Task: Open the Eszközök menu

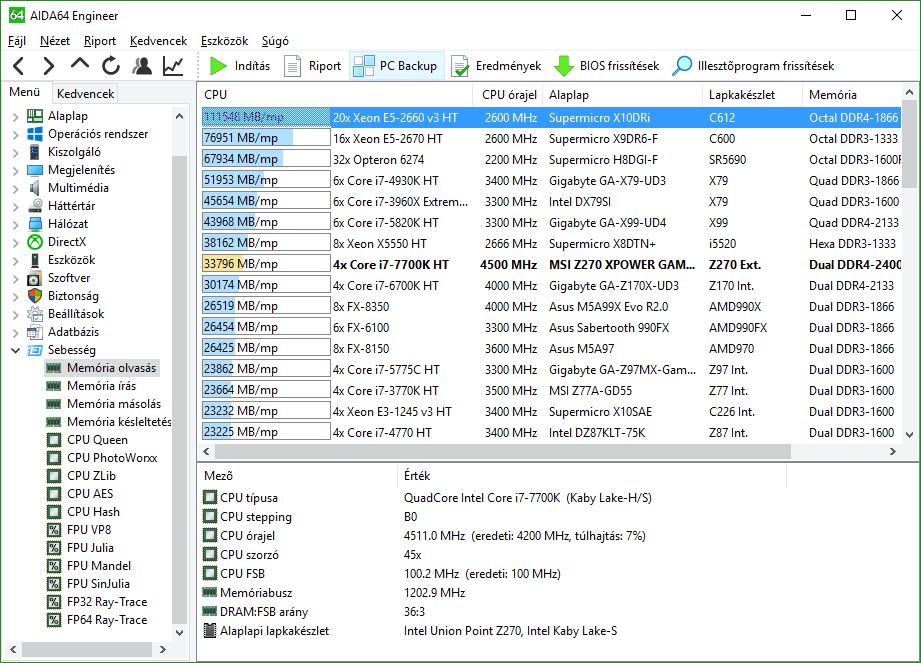Action: [x=224, y=41]
